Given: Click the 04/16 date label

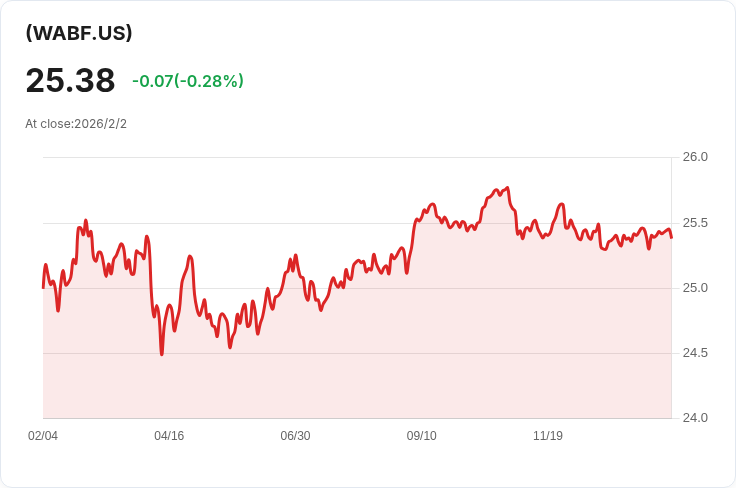Looking at the screenshot, I should pyautogui.click(x=169, y=436).
